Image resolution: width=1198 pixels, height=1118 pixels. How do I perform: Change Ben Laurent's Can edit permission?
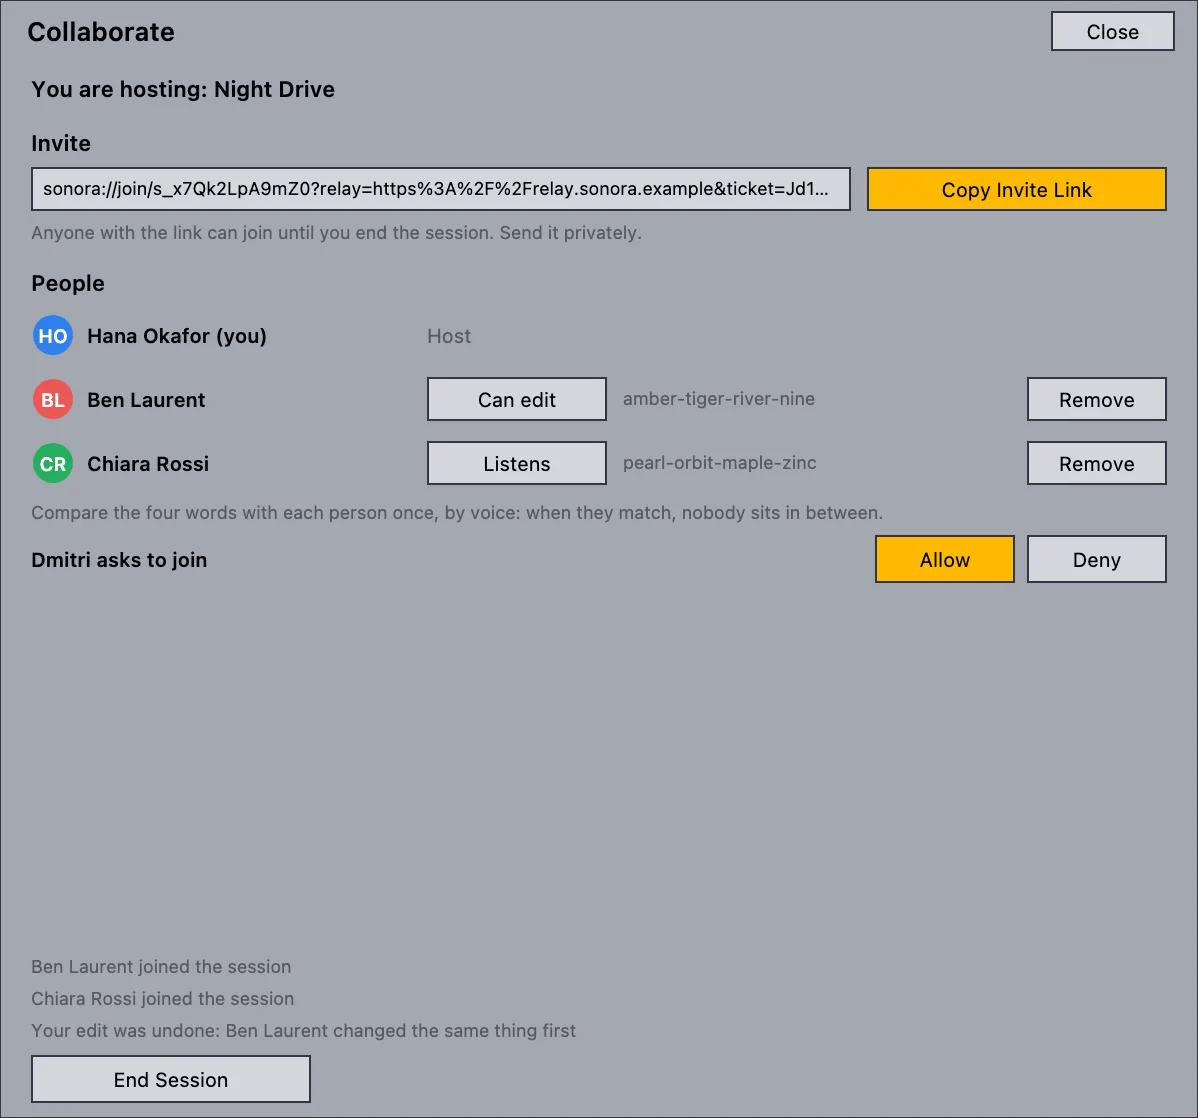516,399
